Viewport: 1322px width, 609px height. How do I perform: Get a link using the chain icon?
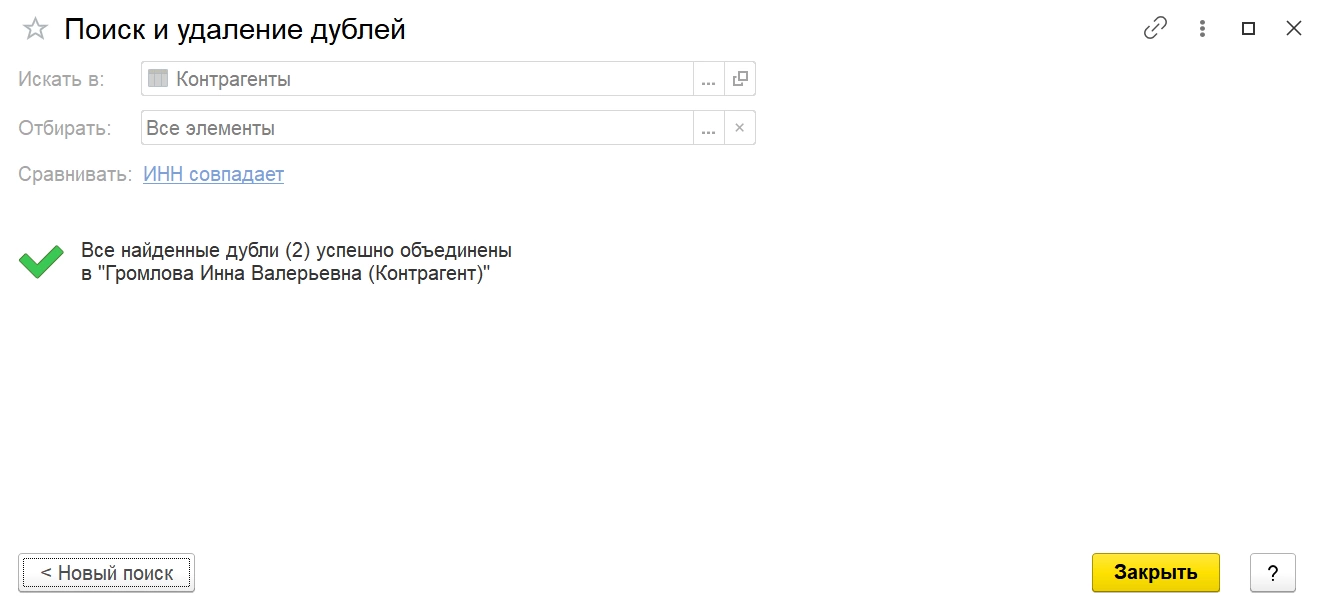coord(1155,29)
